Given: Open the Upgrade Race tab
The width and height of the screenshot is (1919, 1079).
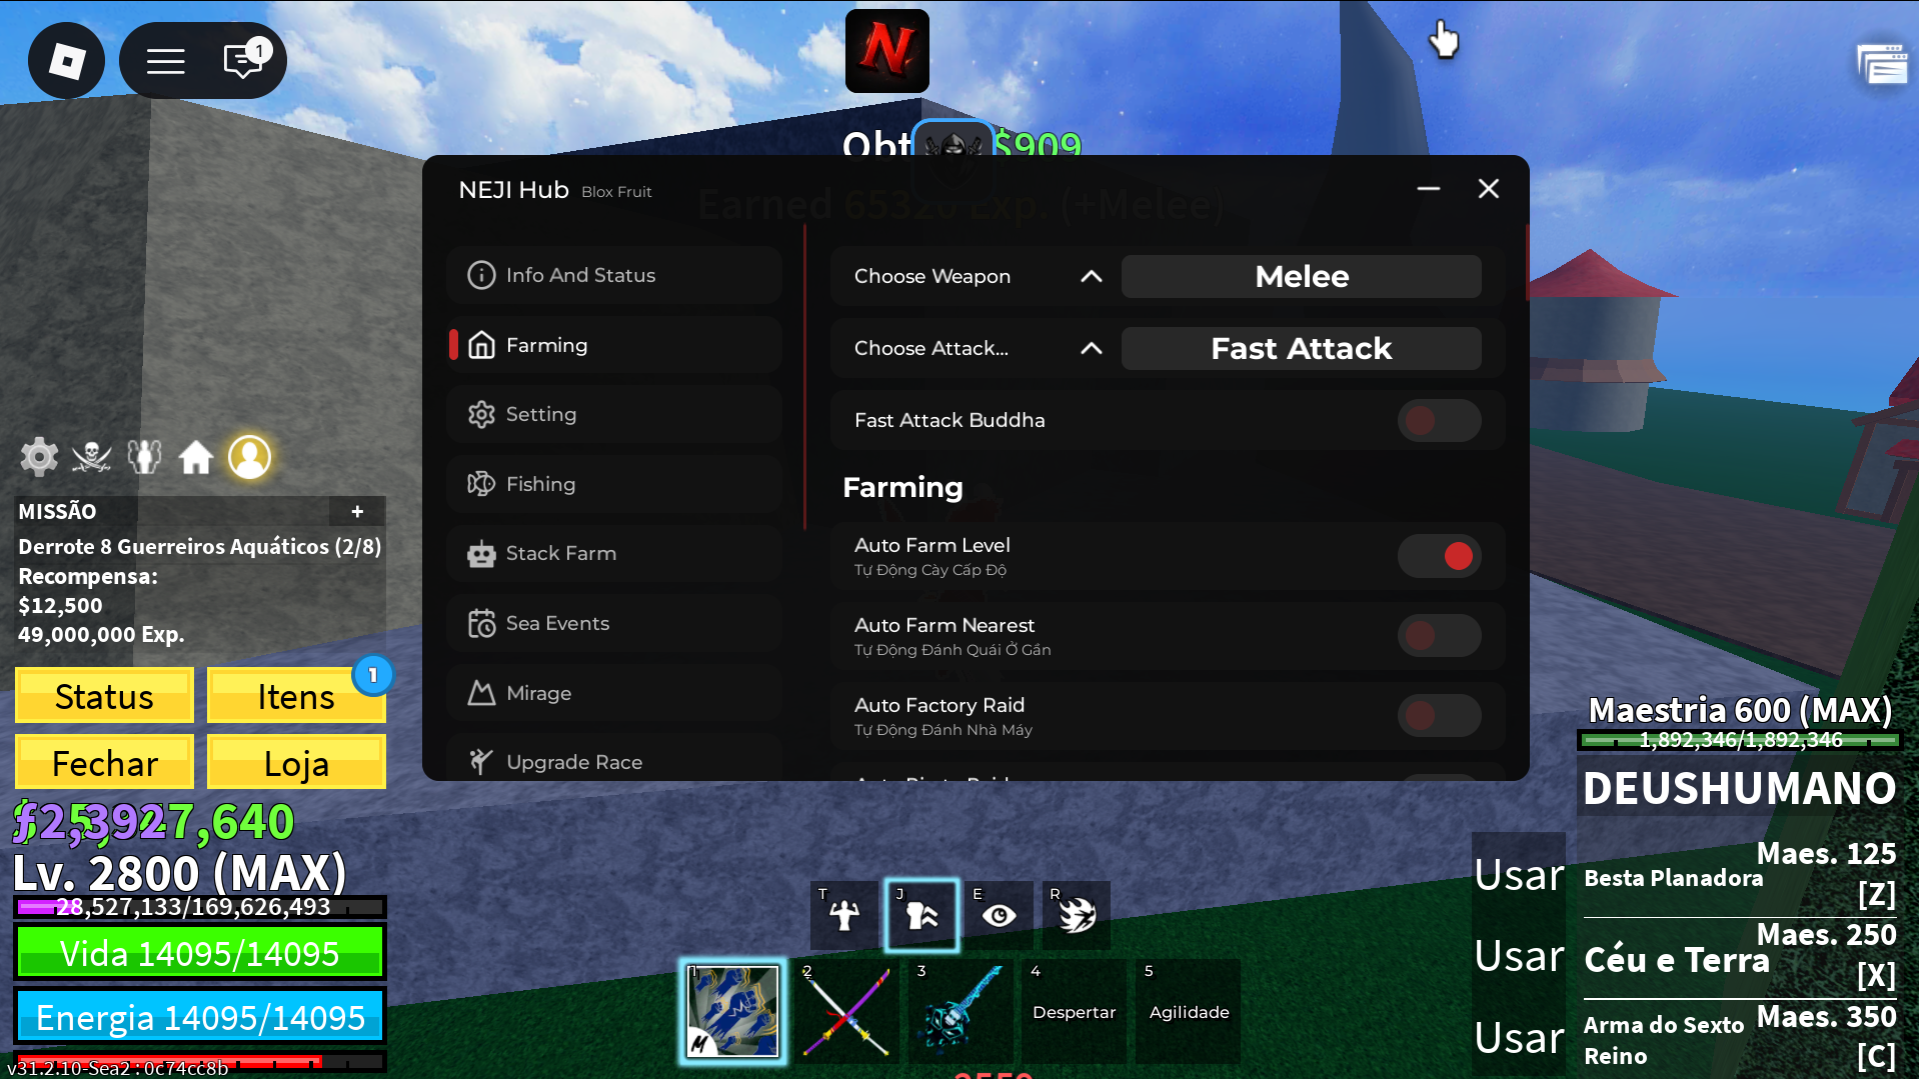Looking at the screenshot, I should [x=614, y=761].
